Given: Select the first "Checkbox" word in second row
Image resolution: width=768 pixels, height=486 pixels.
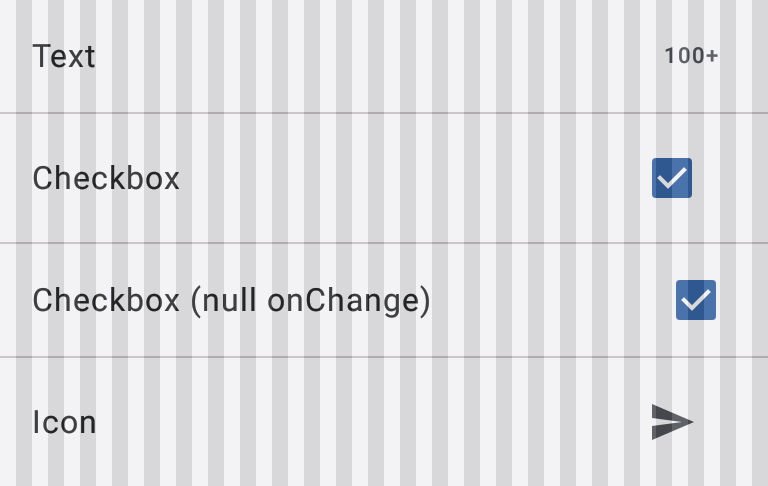Looking at the screenshot, I should [106, 179].
